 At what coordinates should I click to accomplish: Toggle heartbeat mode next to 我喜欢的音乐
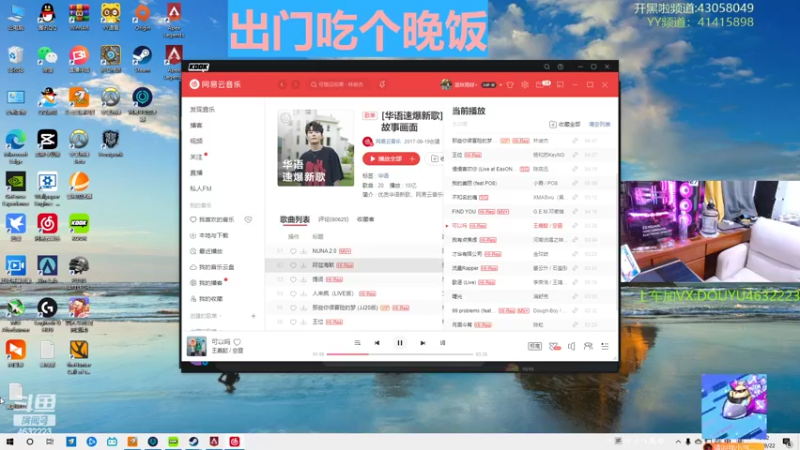click(x=248, y=219)
